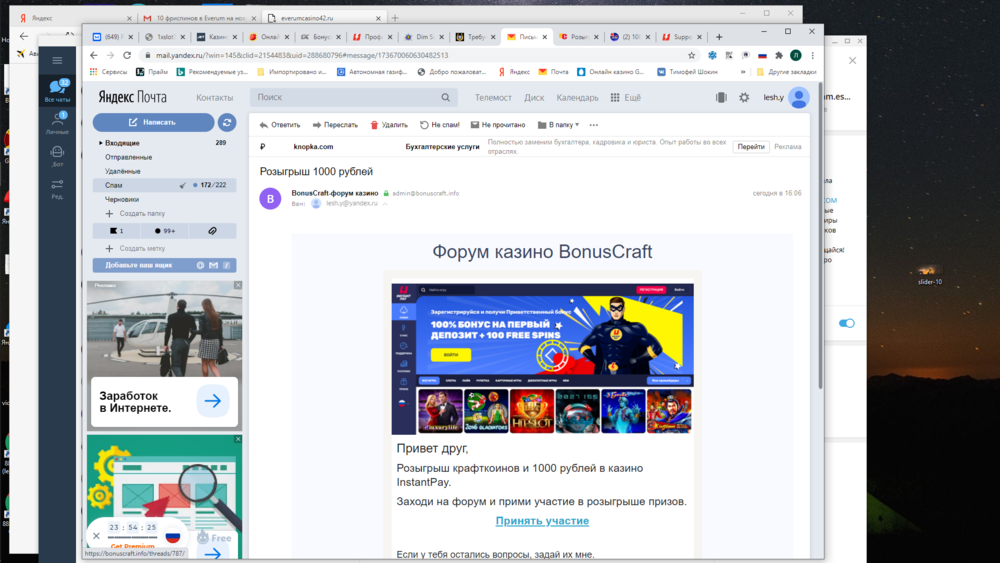Open the Черновики folder
This screenshot has width=1000, height=563.
pyautogui.click(x=122, y=199)
